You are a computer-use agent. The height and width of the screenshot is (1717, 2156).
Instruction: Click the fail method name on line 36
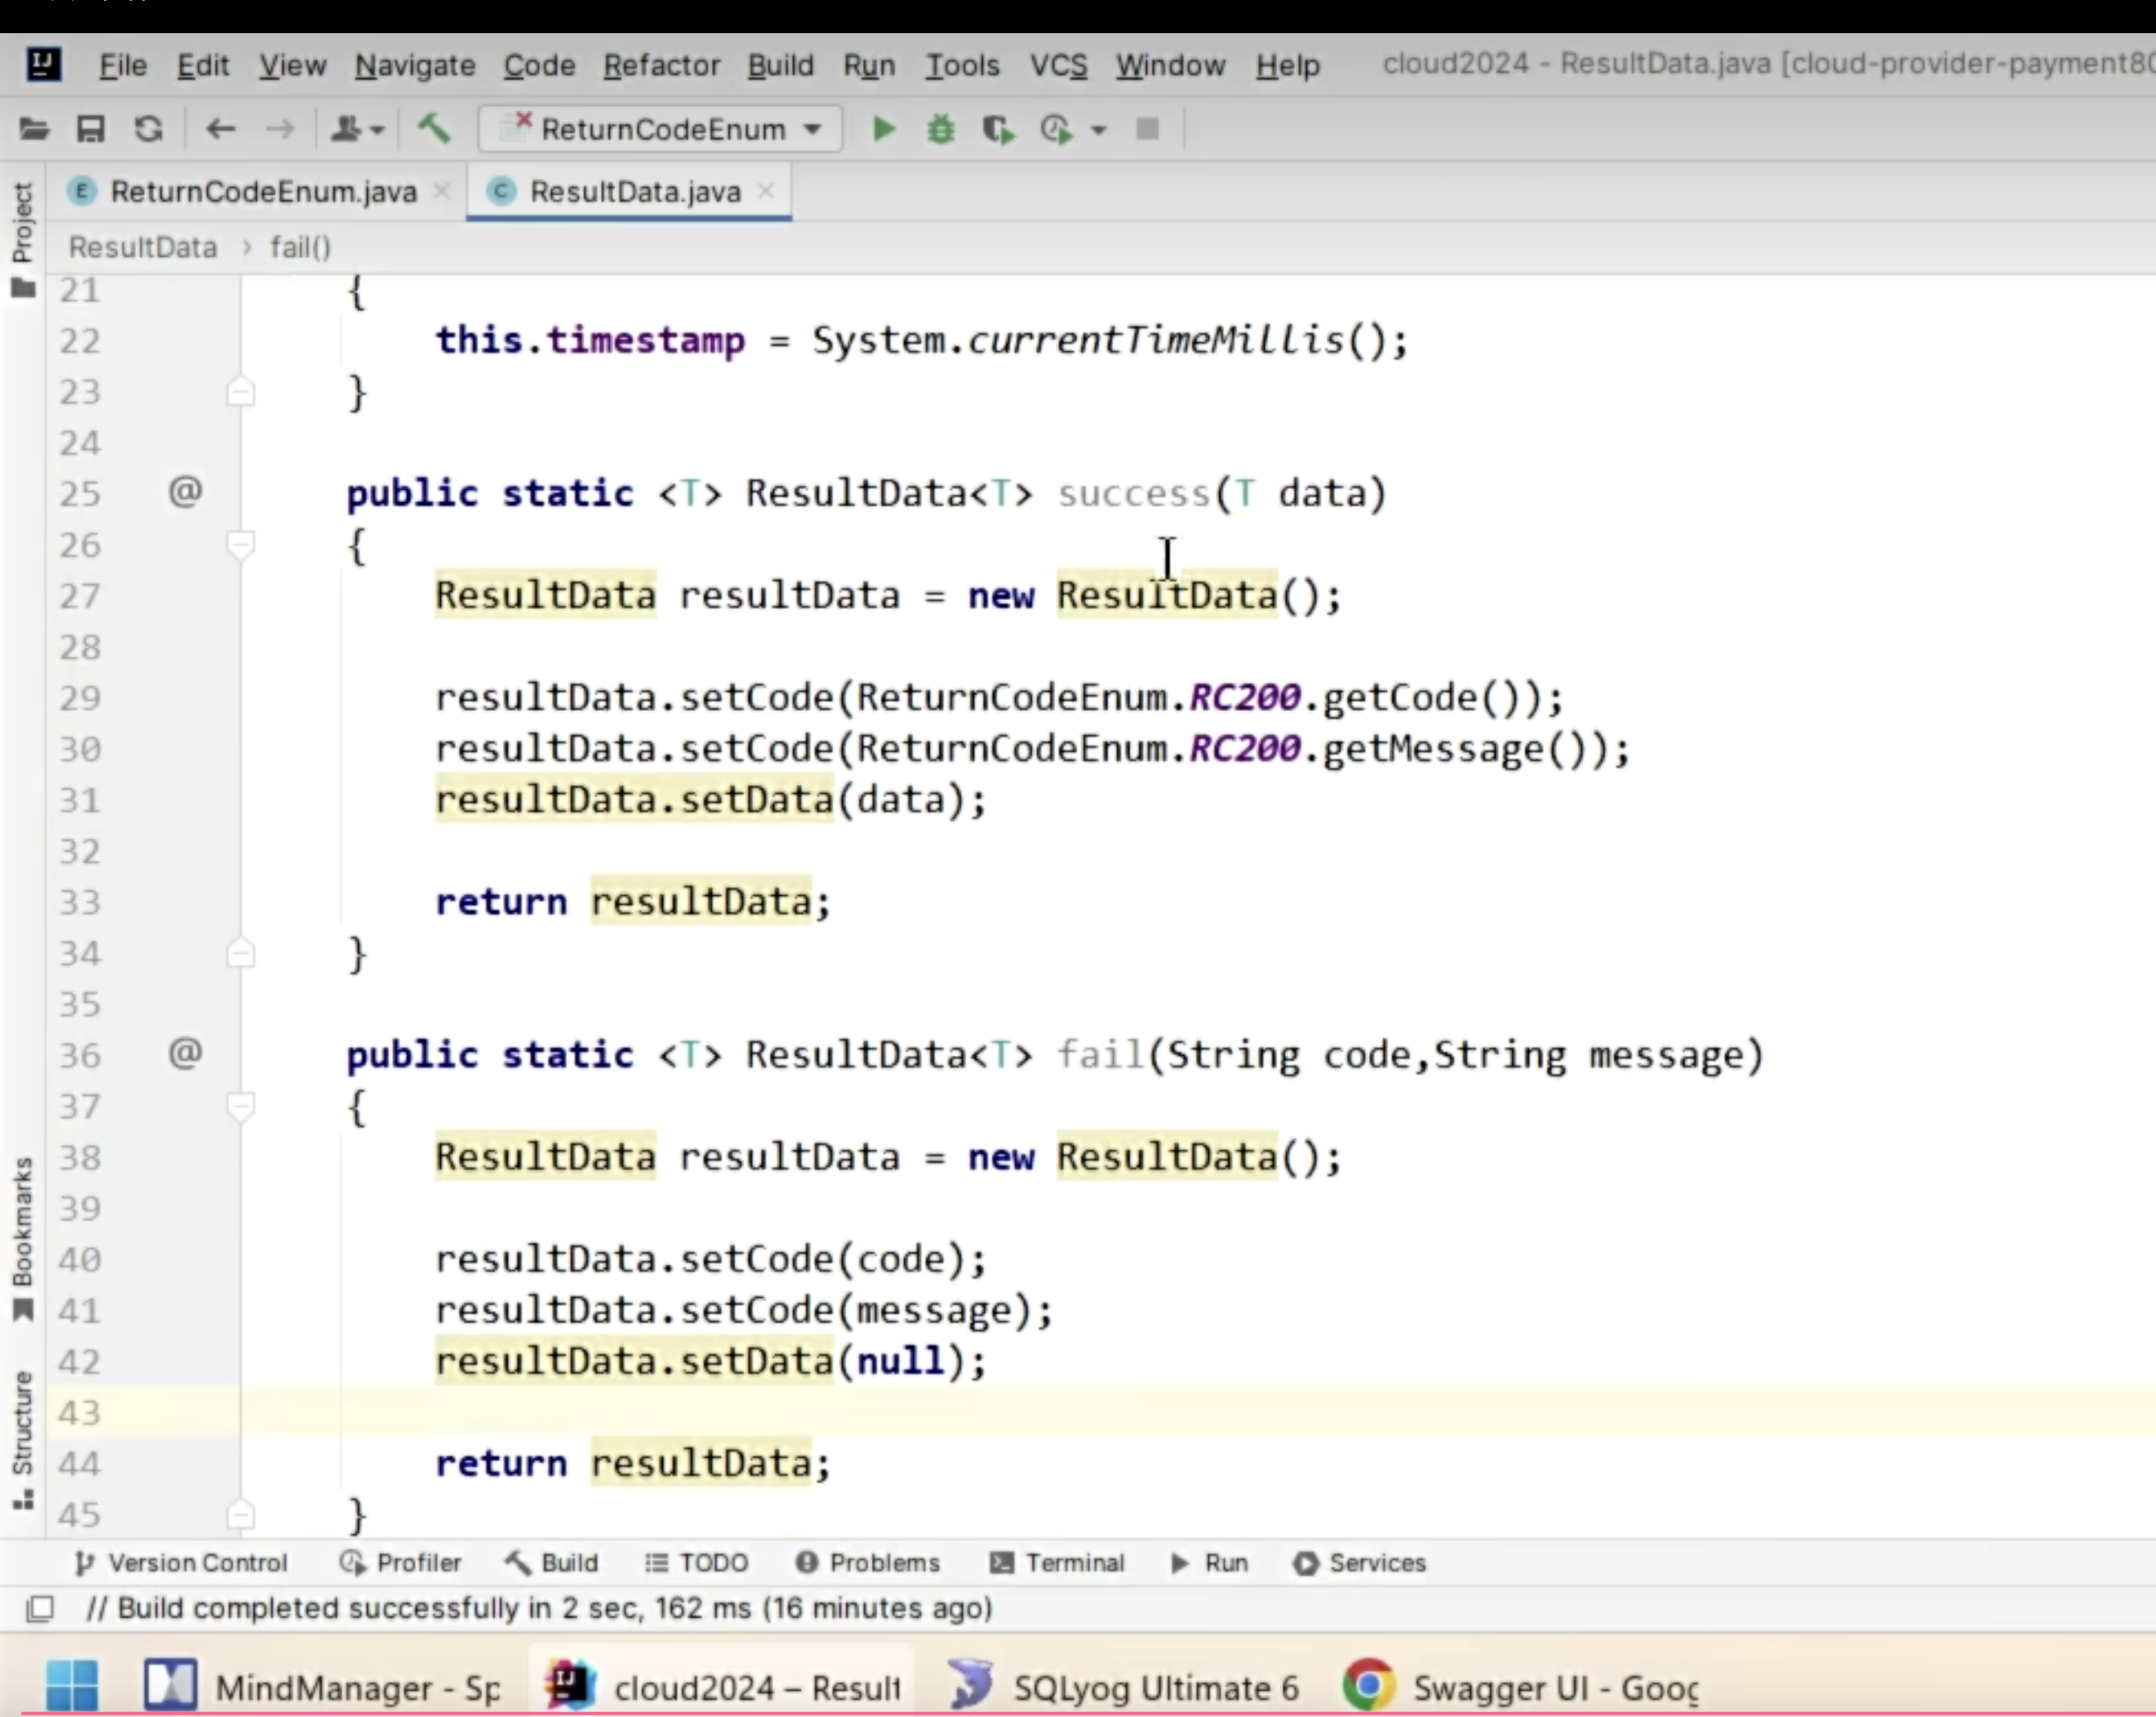pos(1100,1054)
